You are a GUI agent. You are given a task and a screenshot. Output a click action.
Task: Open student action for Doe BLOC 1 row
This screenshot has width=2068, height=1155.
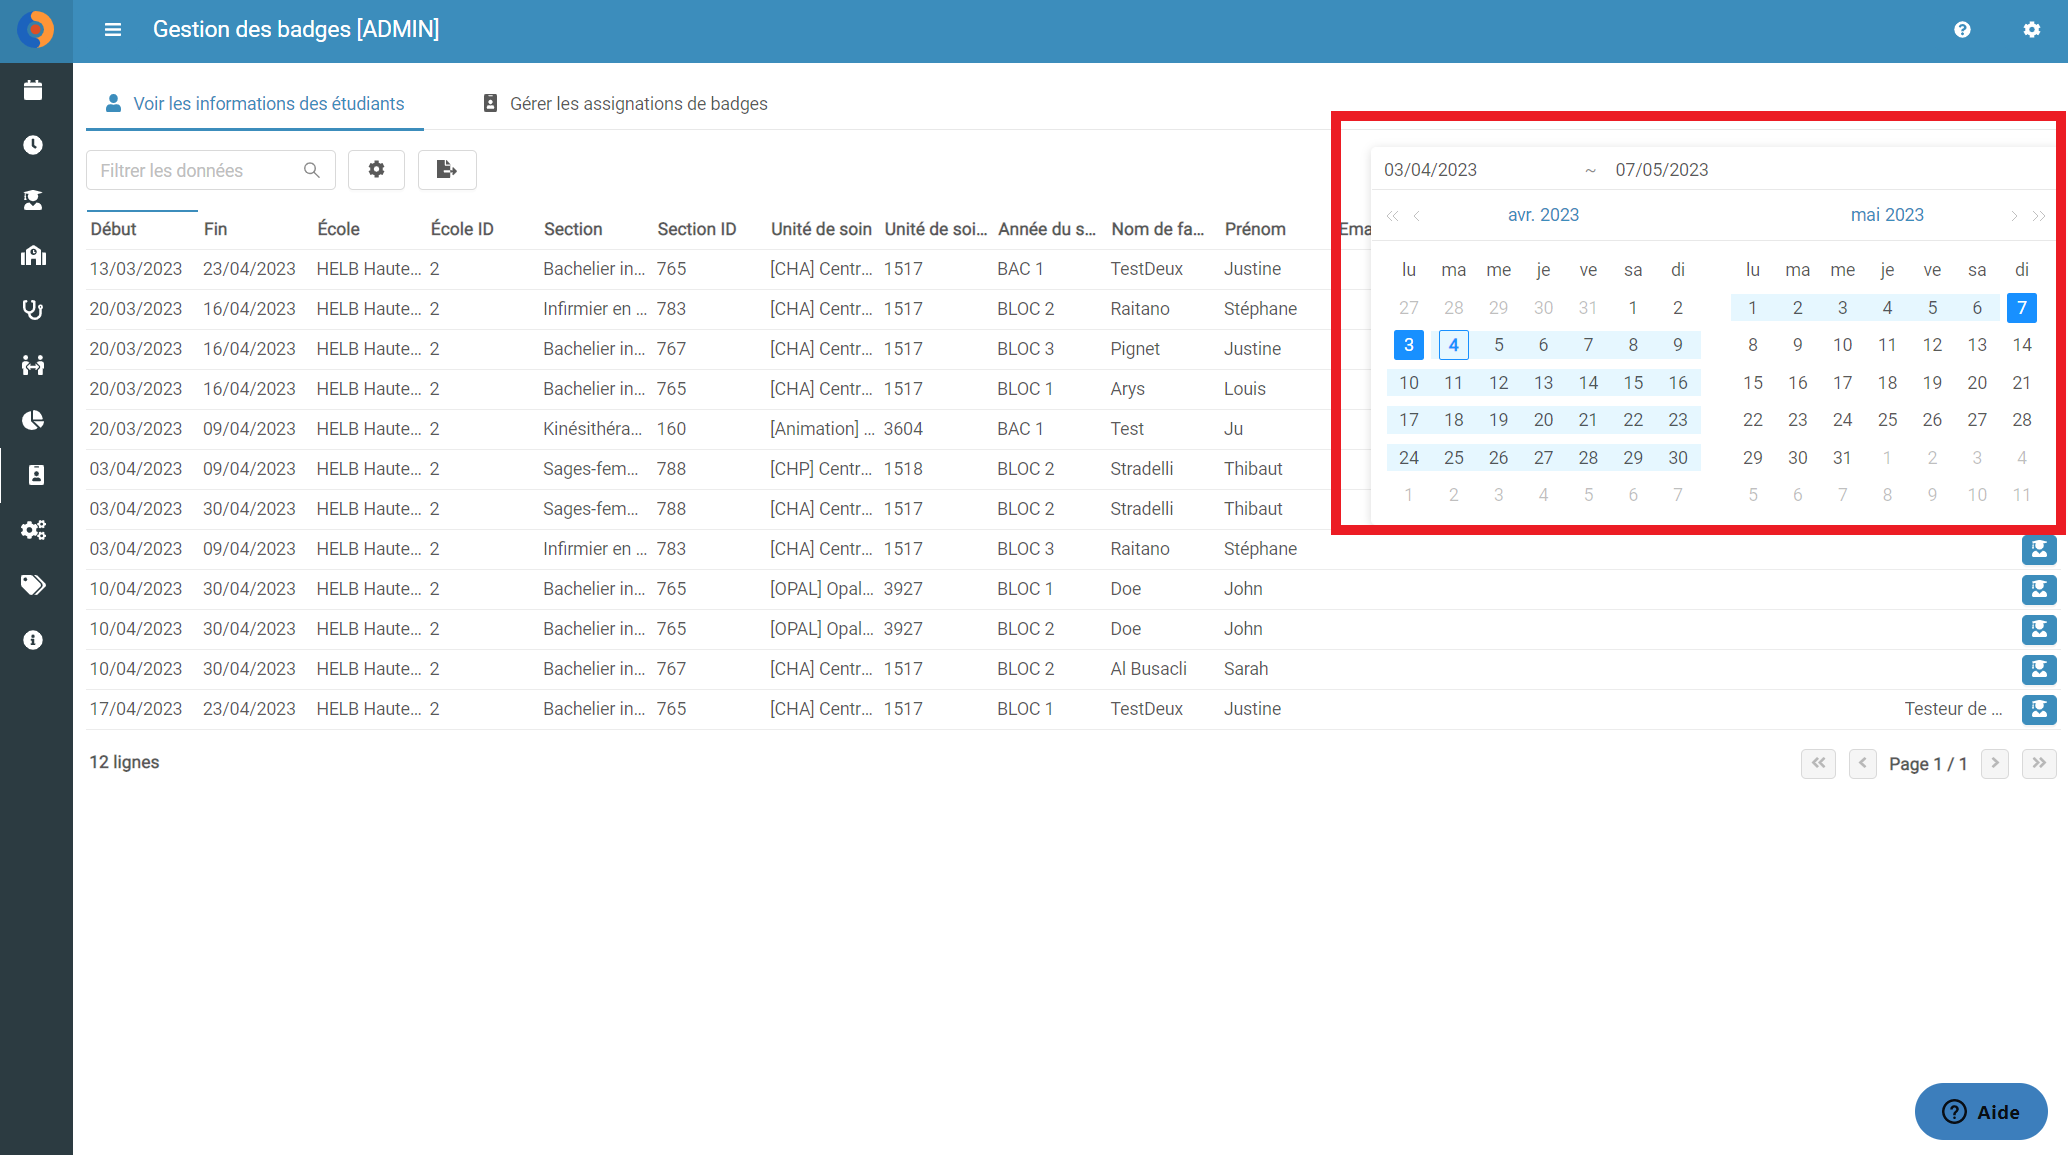tap(2039, 589)
